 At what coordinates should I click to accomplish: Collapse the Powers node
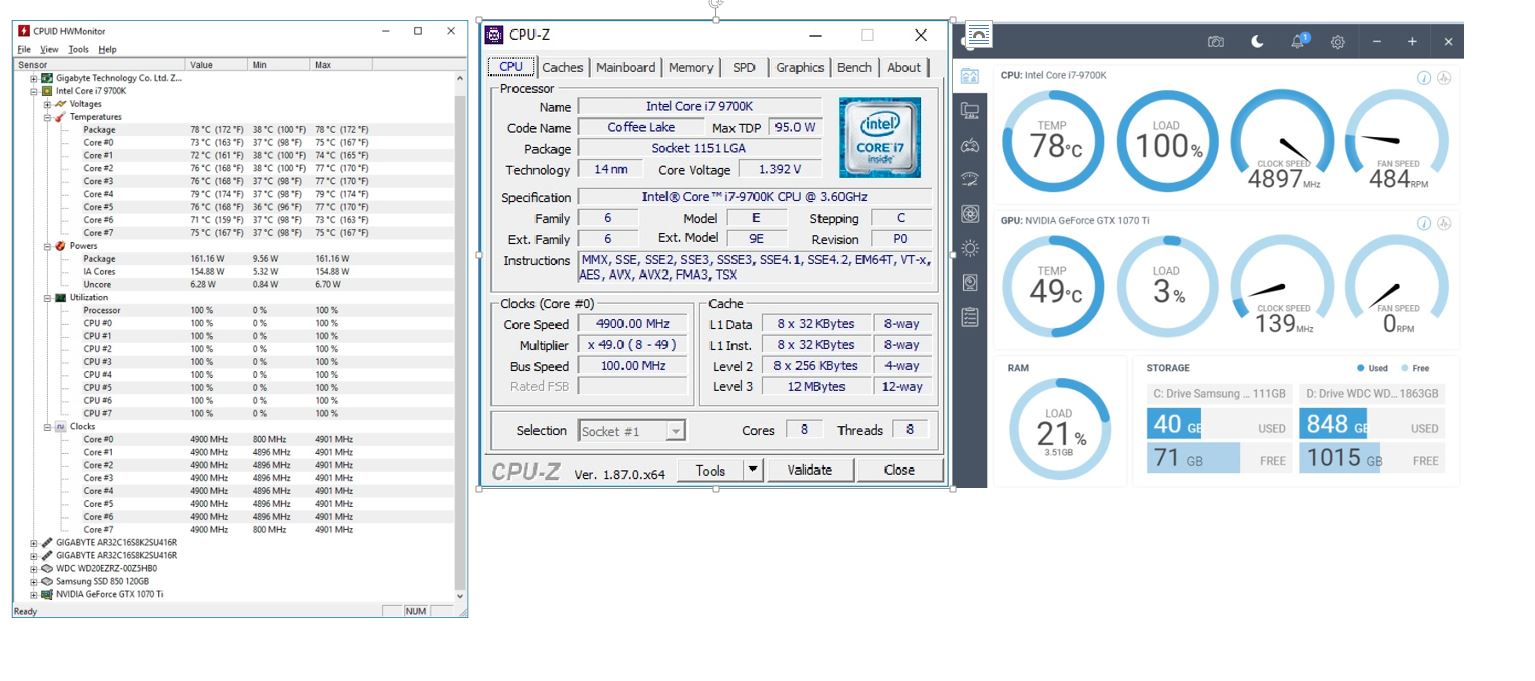47,246
